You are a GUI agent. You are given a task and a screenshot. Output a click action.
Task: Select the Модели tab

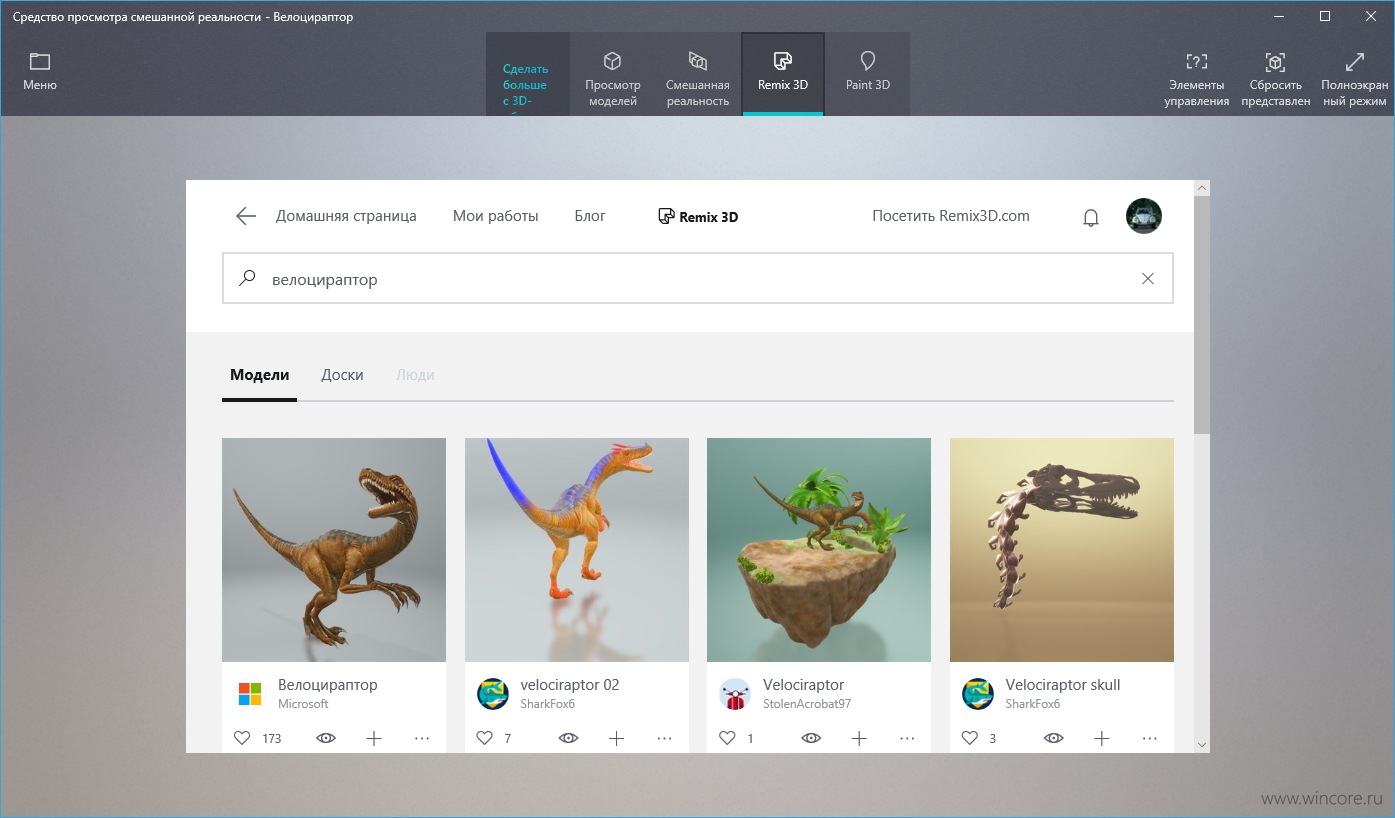259,375
